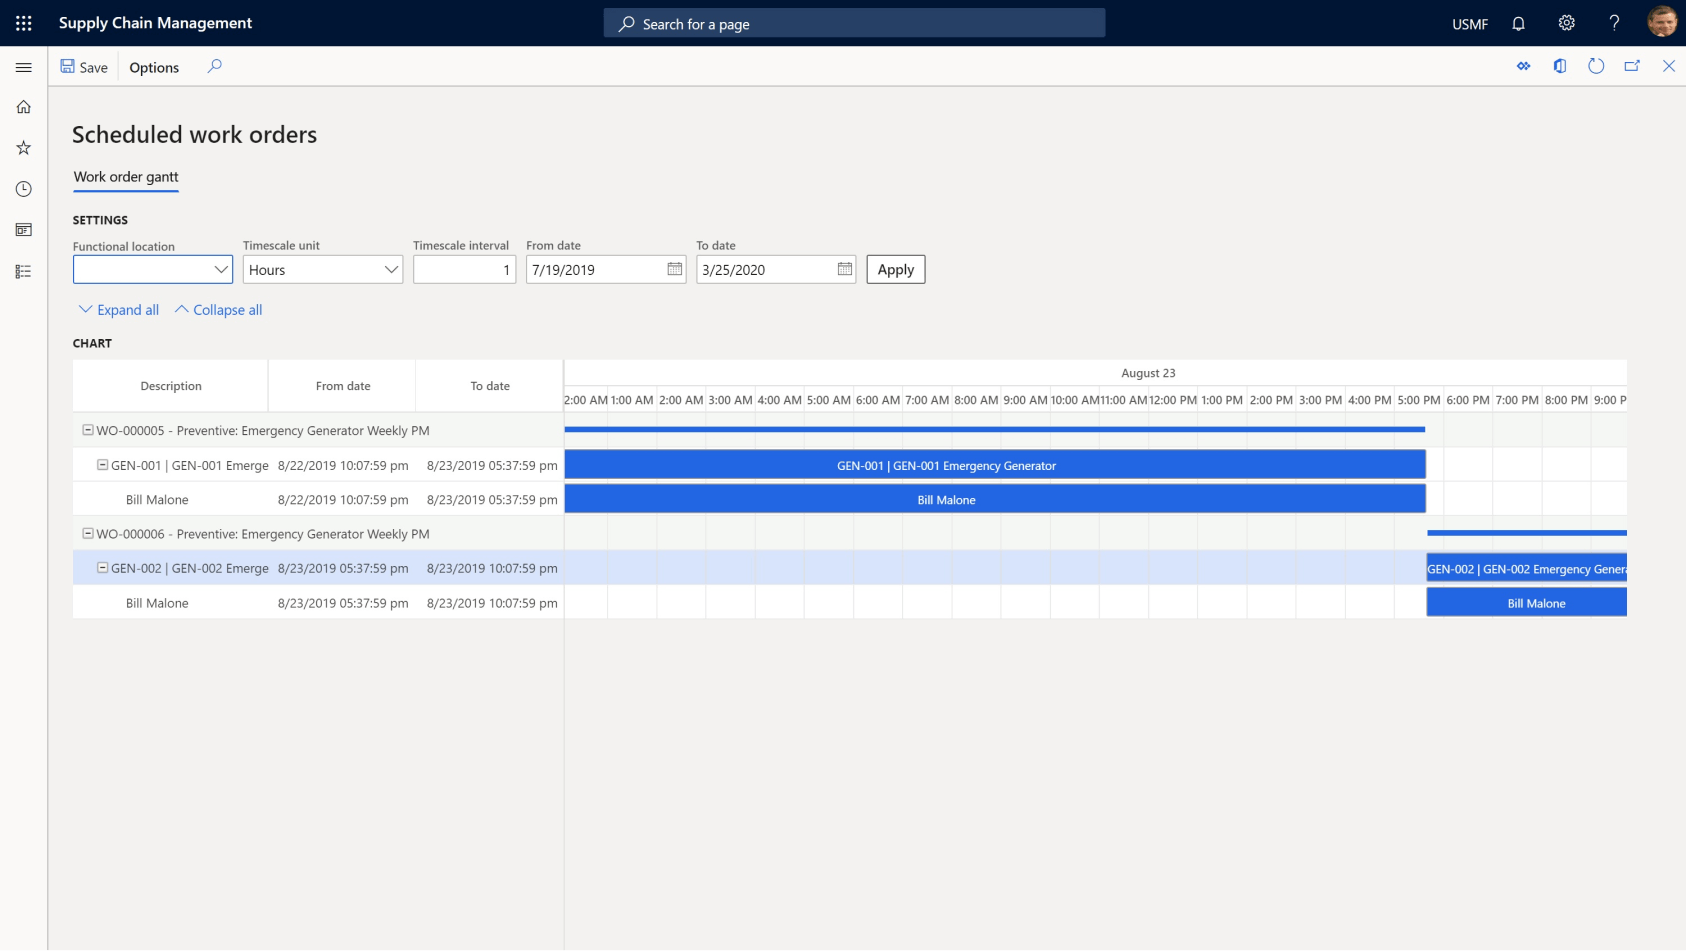
Task: Open the app launcher waffle icon
Action: (24, 23)
